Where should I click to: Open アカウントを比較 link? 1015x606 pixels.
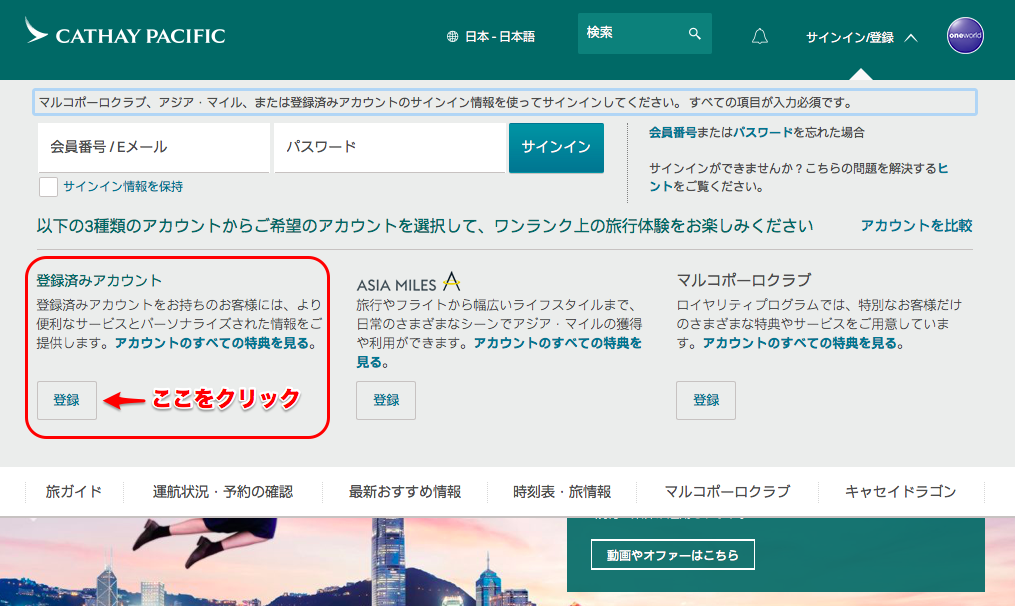[x=916, y=225]
